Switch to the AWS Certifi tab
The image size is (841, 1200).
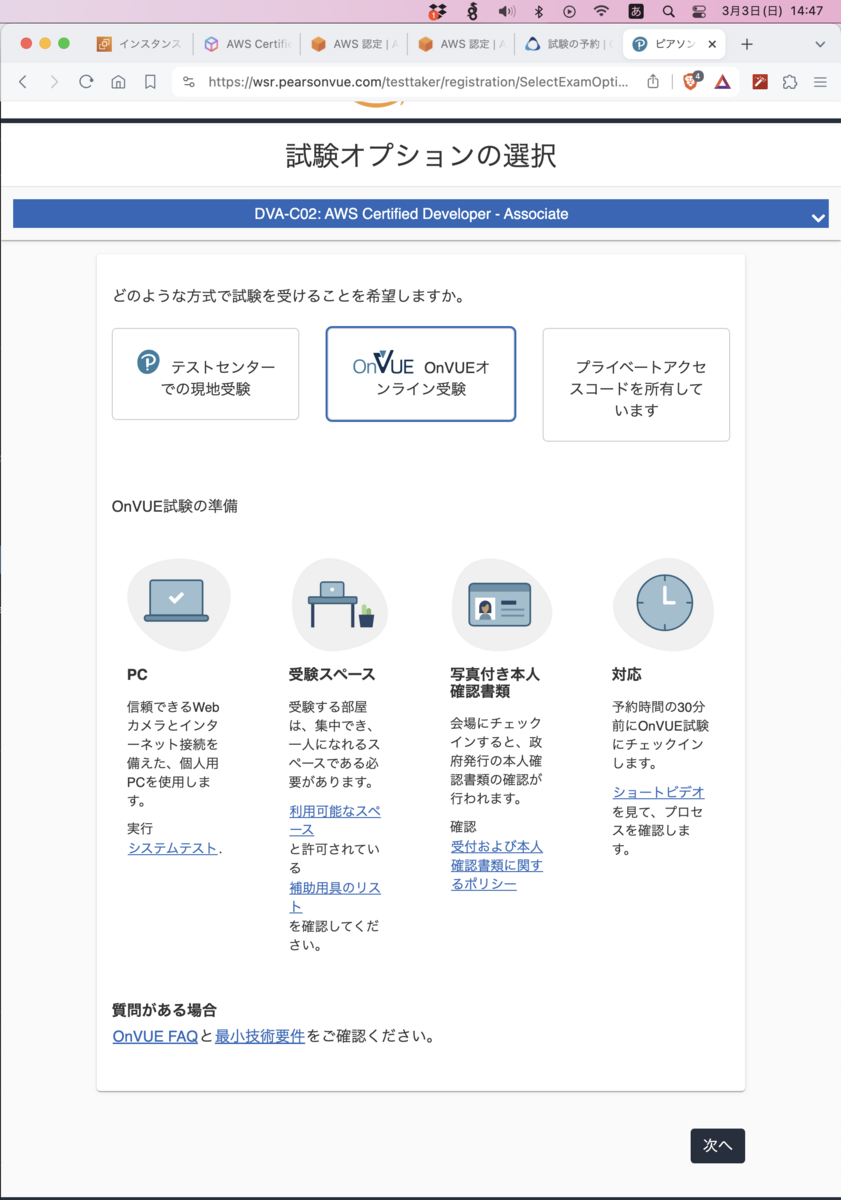pyautogui.click(x=247, y=44)
